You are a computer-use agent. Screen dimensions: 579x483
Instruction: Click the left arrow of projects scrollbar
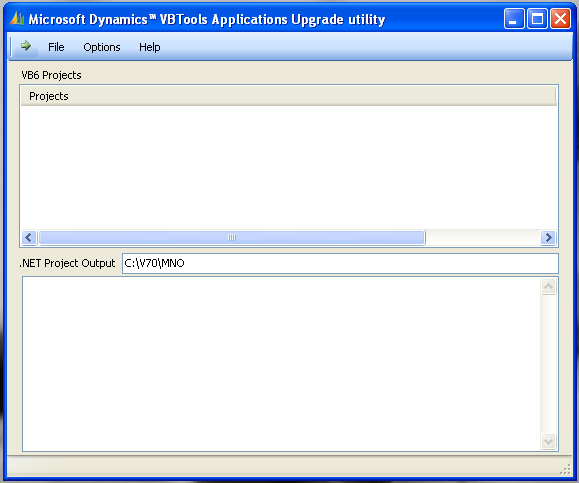[29, 237]
